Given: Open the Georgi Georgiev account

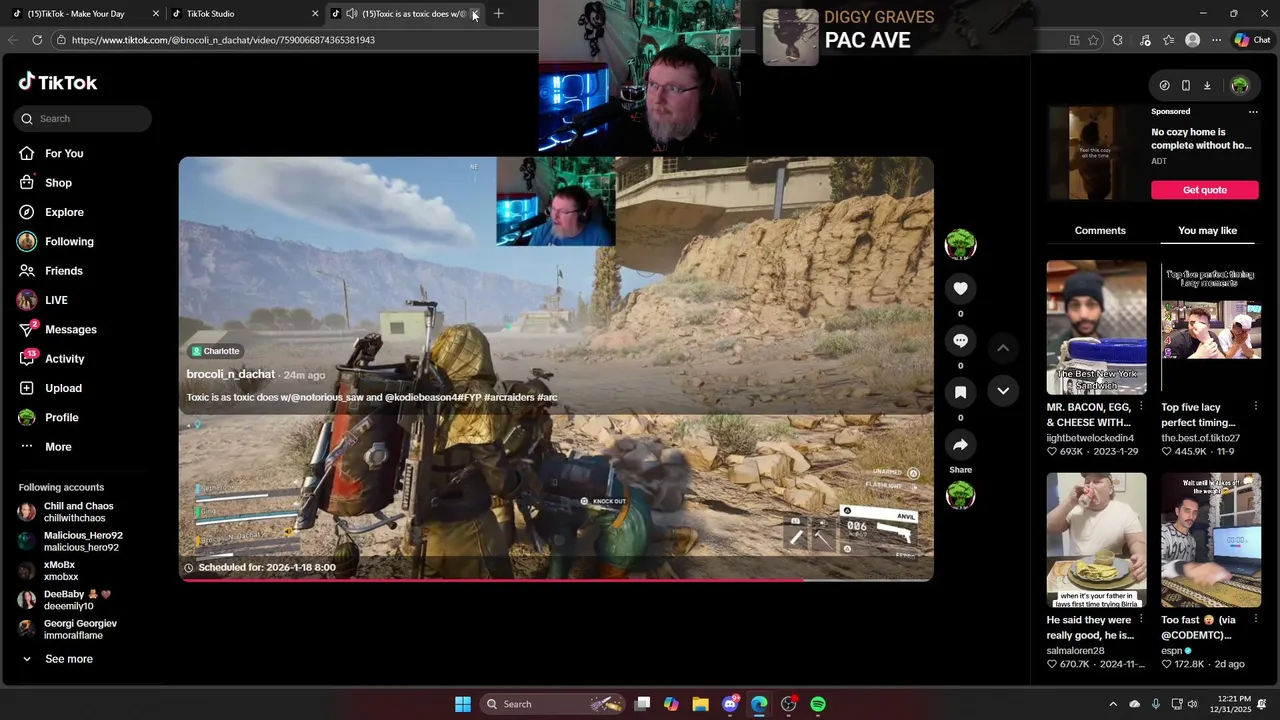Looking at the screenshot, I should point(70,629).
